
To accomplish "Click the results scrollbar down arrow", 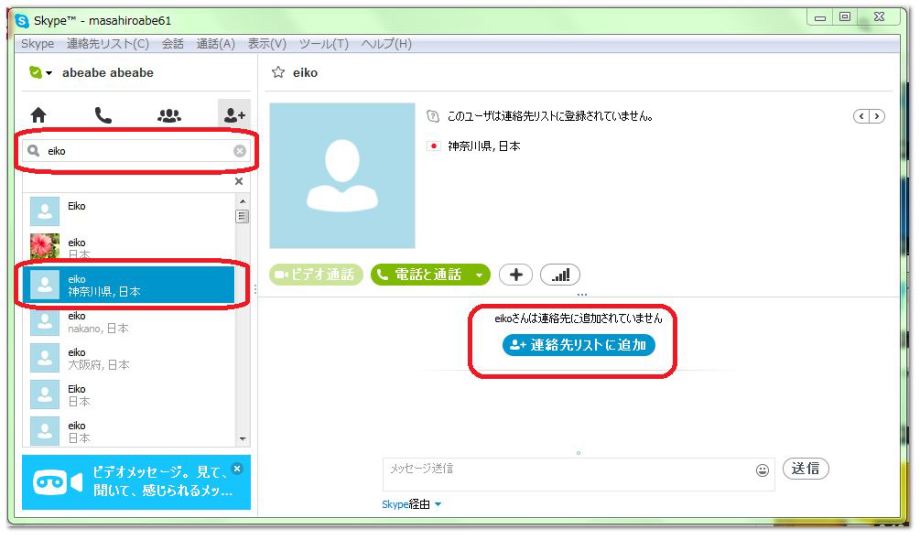I will (x=242, y=439).
